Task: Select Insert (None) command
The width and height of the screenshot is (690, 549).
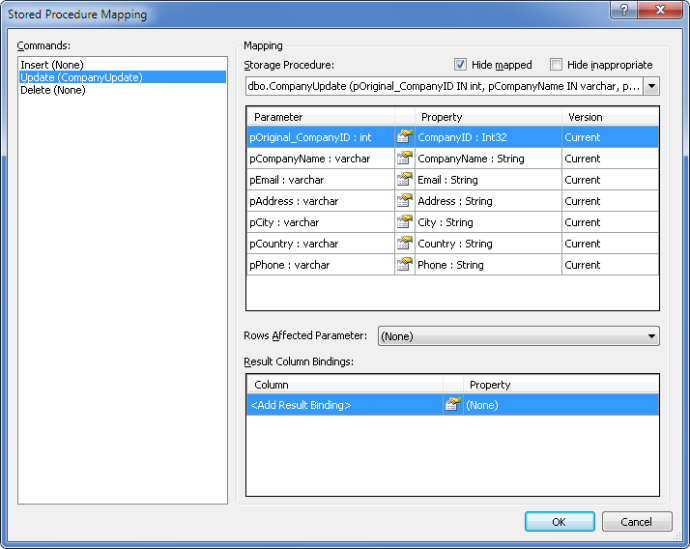Action: [x=52, y=65]
